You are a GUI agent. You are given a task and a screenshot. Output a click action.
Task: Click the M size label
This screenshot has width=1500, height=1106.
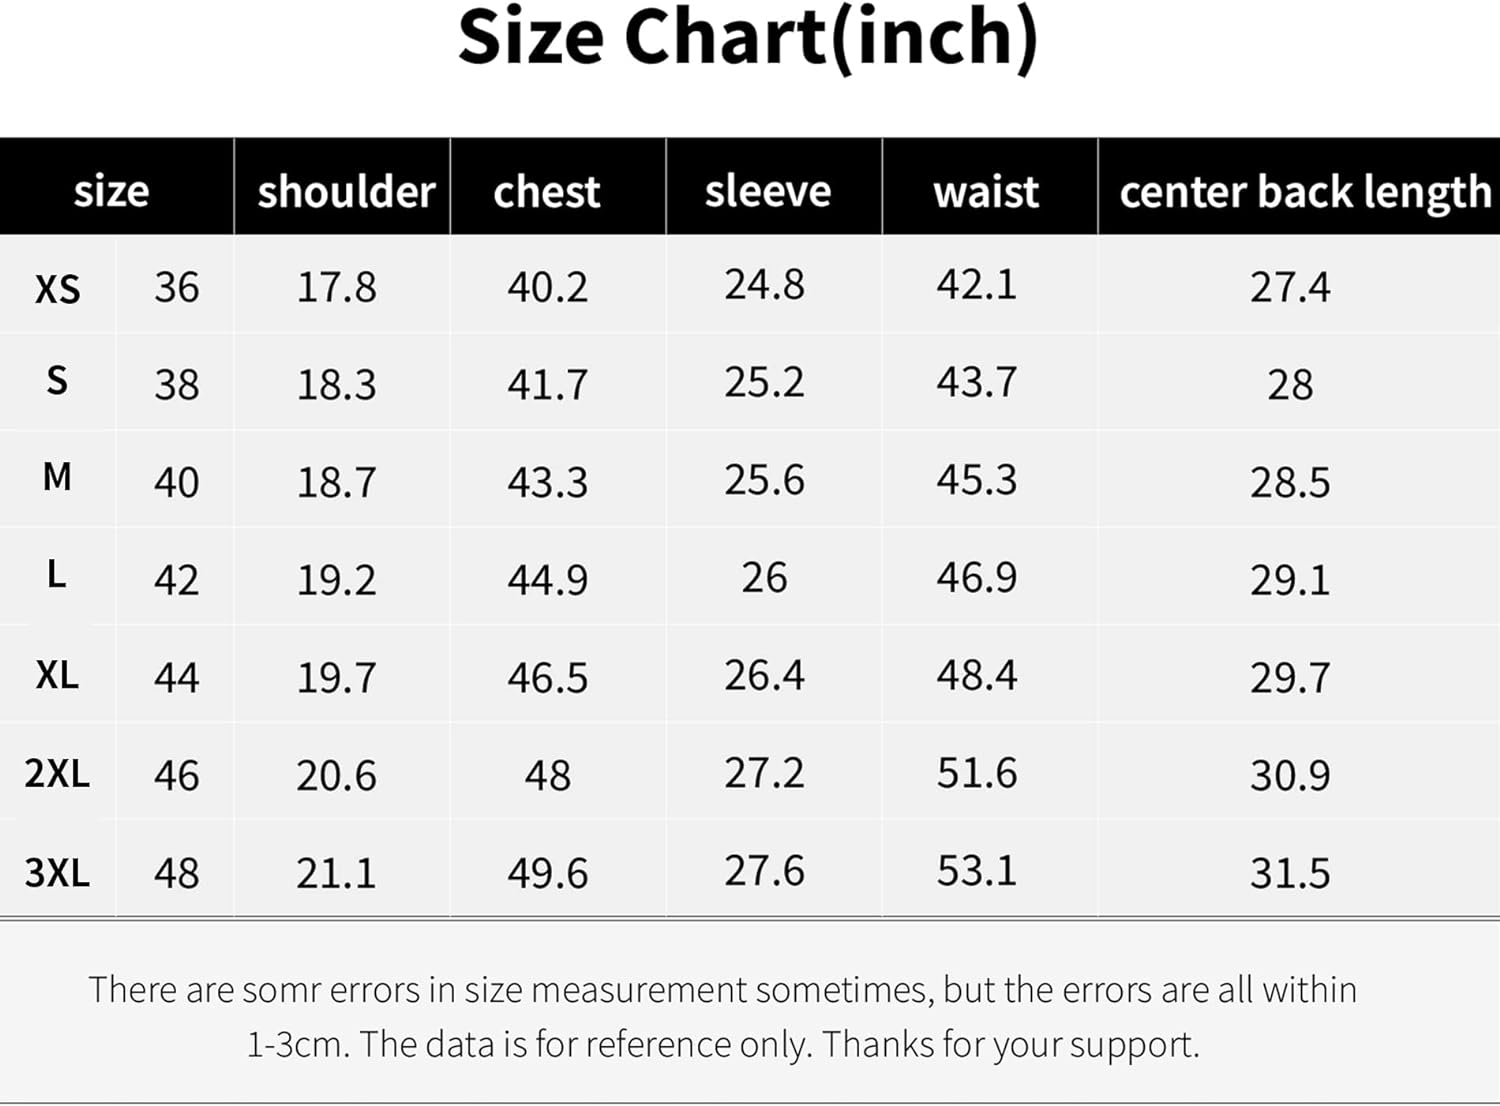point(57,477)
